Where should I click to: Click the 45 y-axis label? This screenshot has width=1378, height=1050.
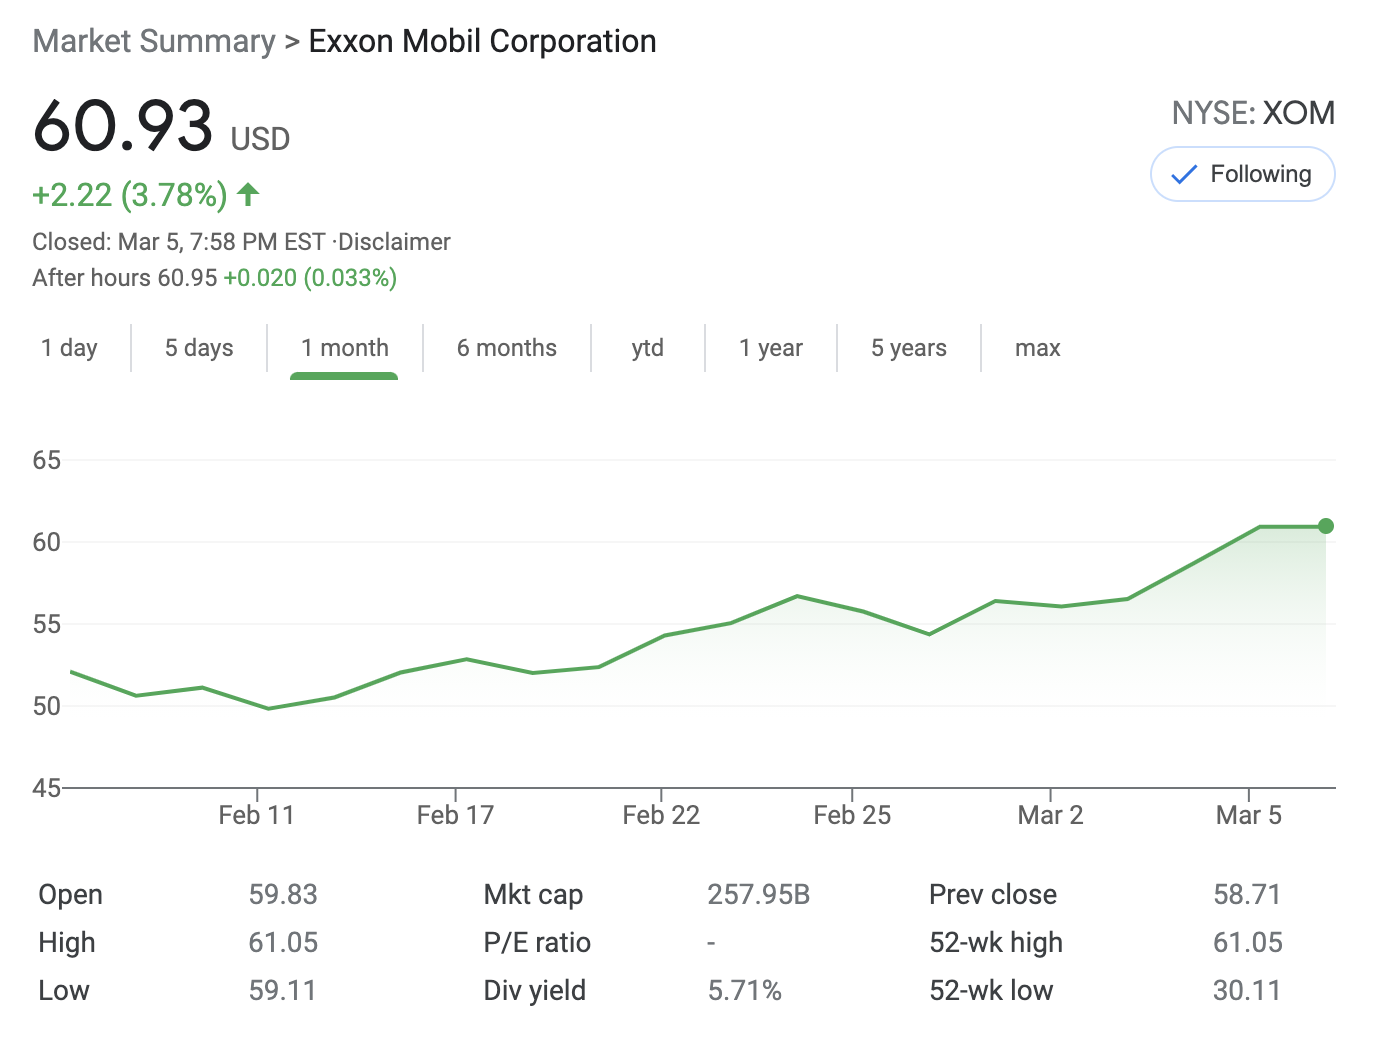point(47,788)
